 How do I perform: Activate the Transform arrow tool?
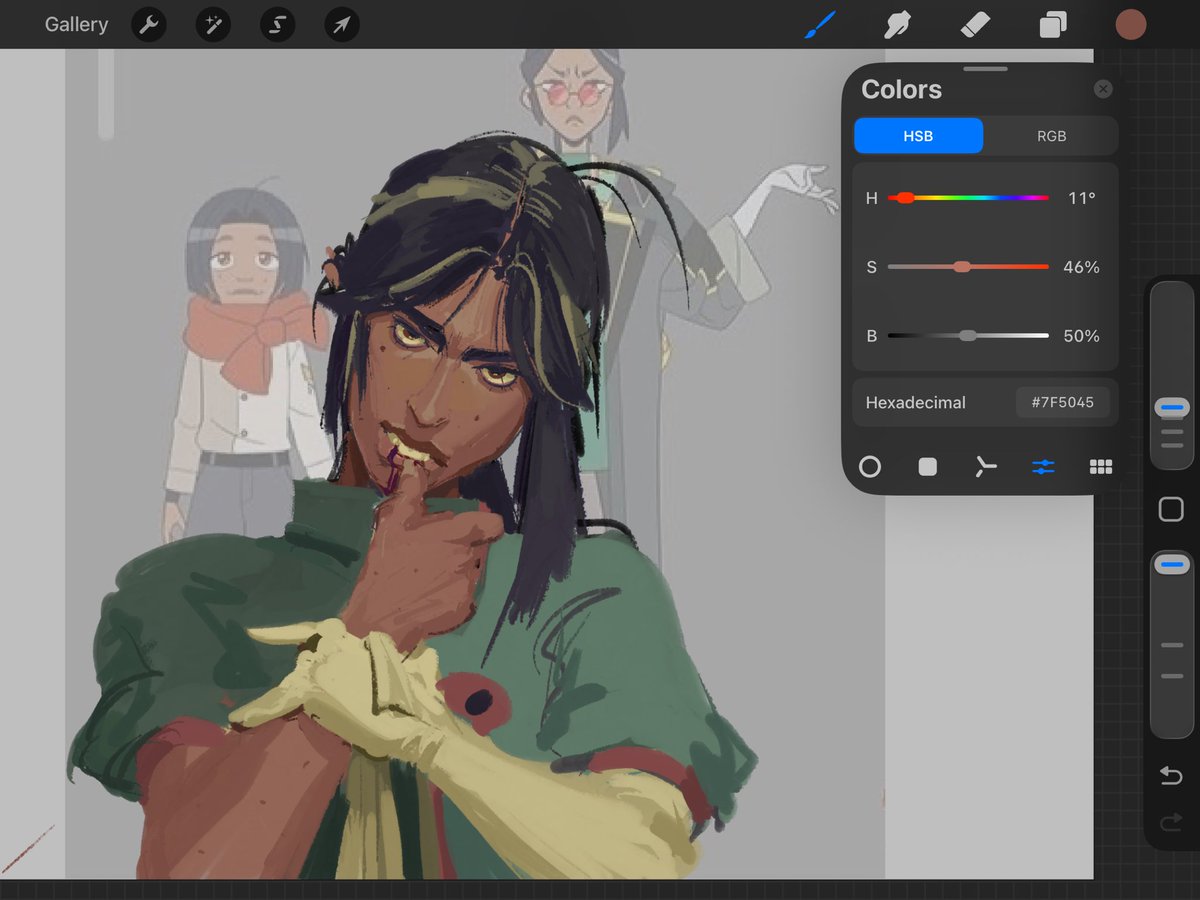pos(342,25)
